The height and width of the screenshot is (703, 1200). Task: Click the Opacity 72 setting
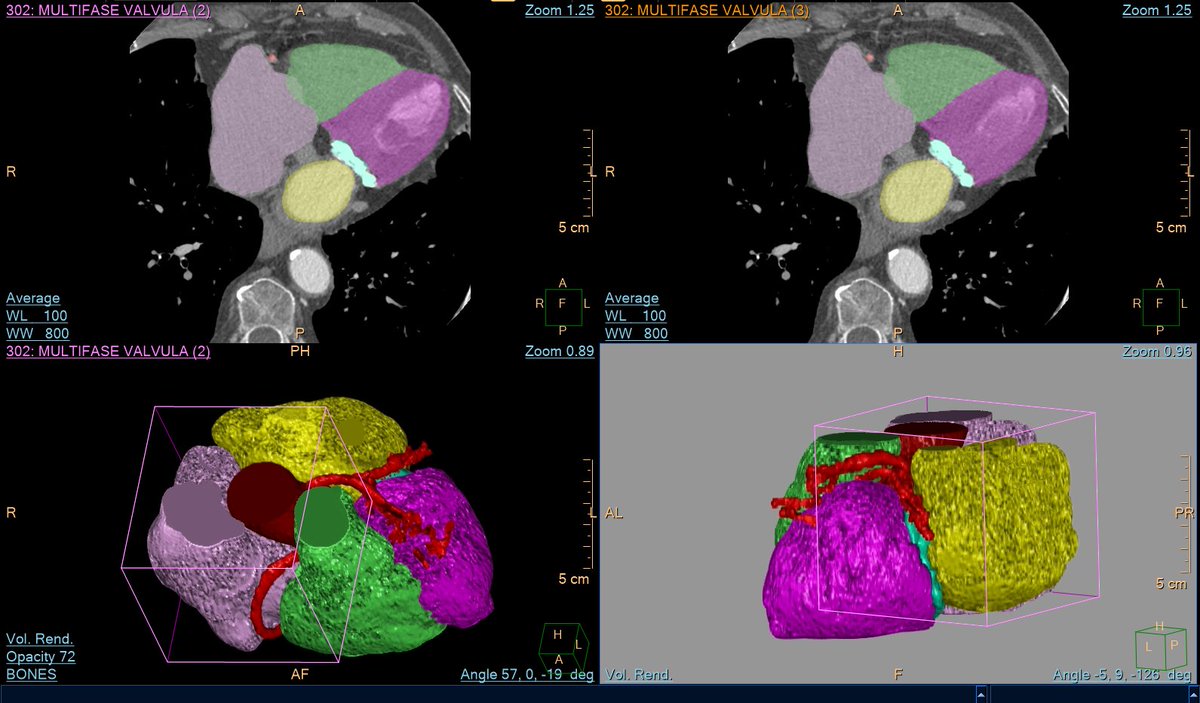pos(41,657)
